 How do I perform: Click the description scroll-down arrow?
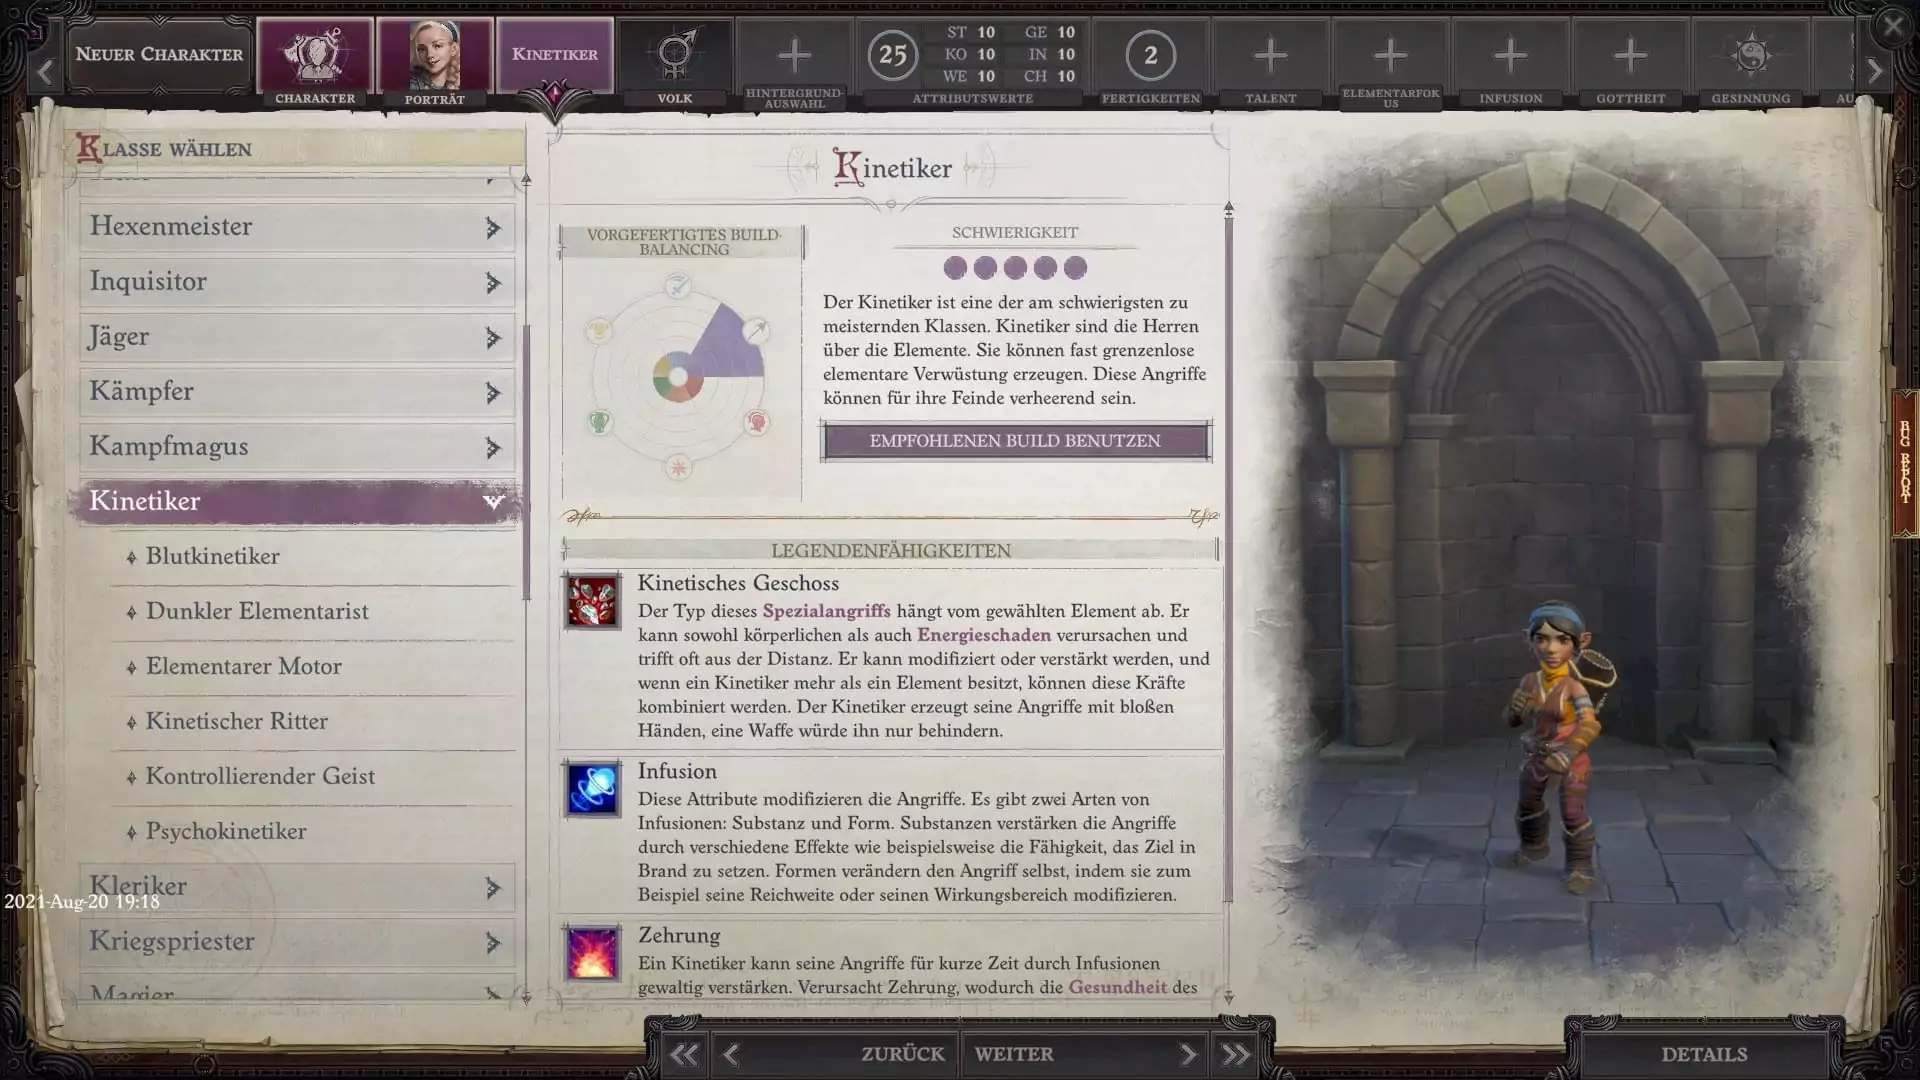click(1229, 997)
